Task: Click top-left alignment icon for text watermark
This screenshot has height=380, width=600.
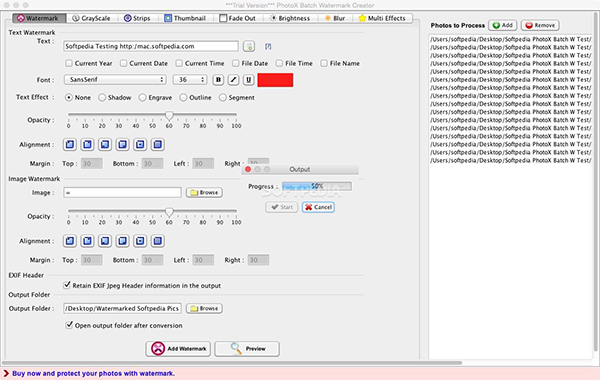Action: tap(70, 144)
